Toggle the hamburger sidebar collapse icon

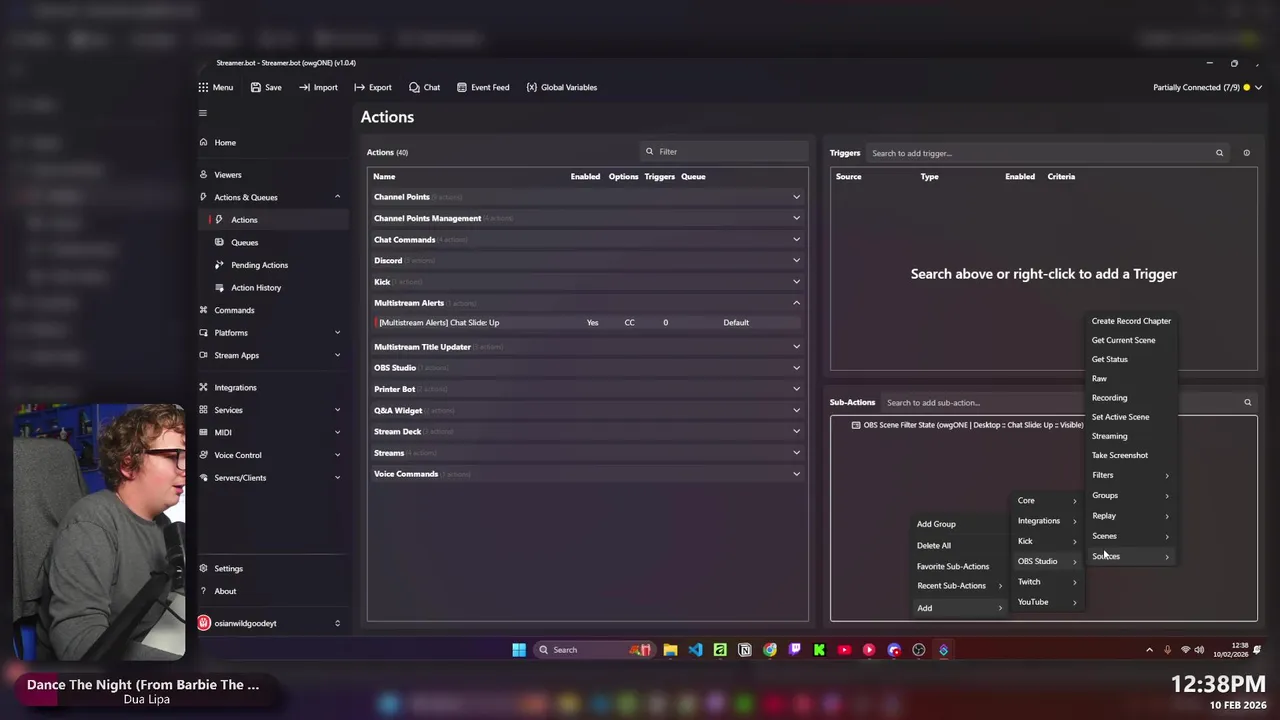(x=202, y=113)
